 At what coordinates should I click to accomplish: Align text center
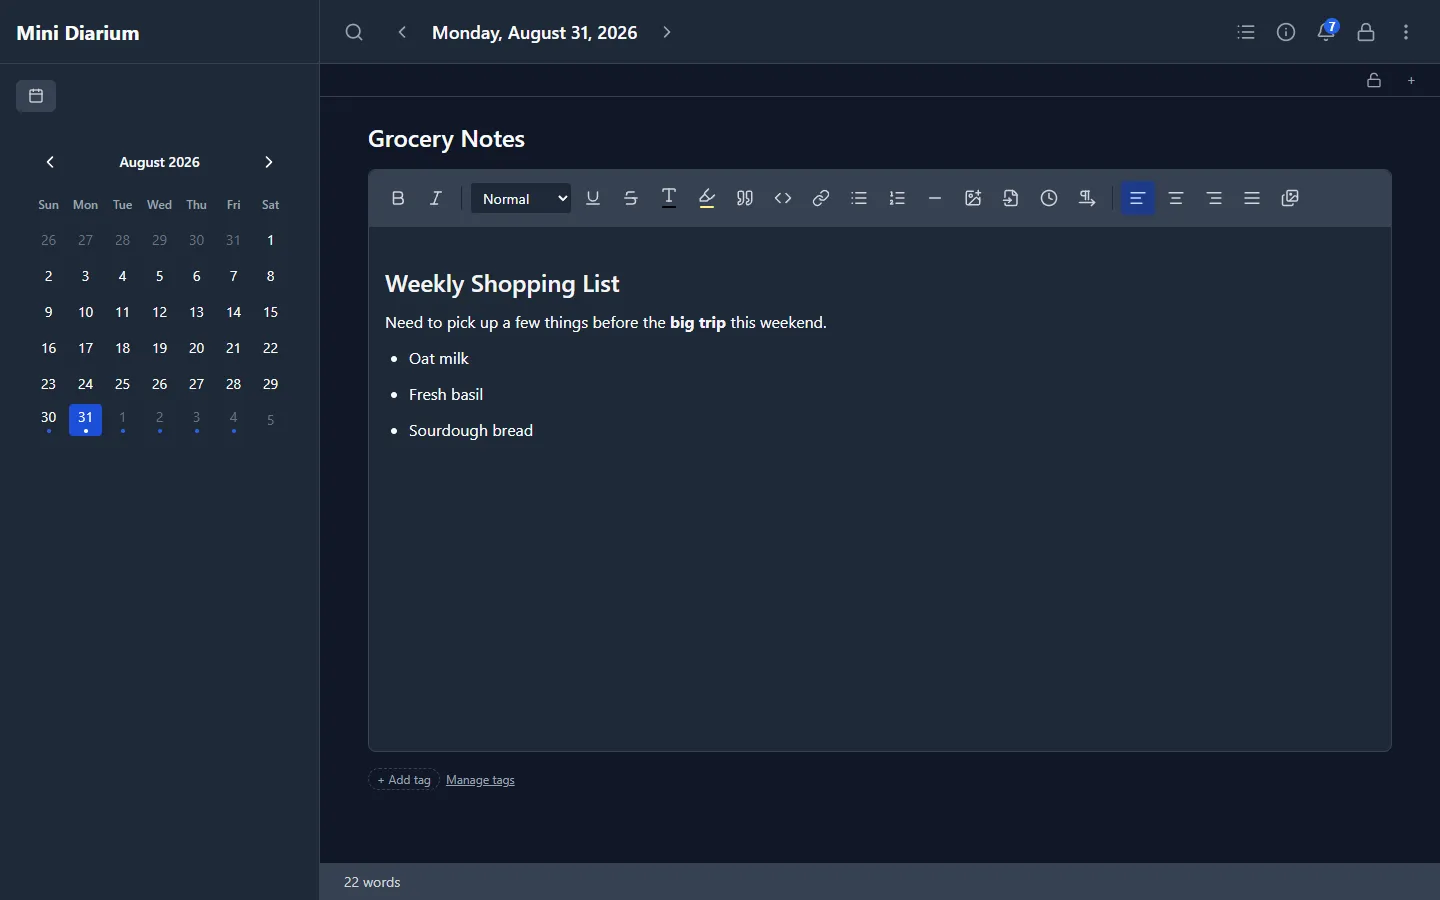pyautogui.click(x=1176, y=198)
